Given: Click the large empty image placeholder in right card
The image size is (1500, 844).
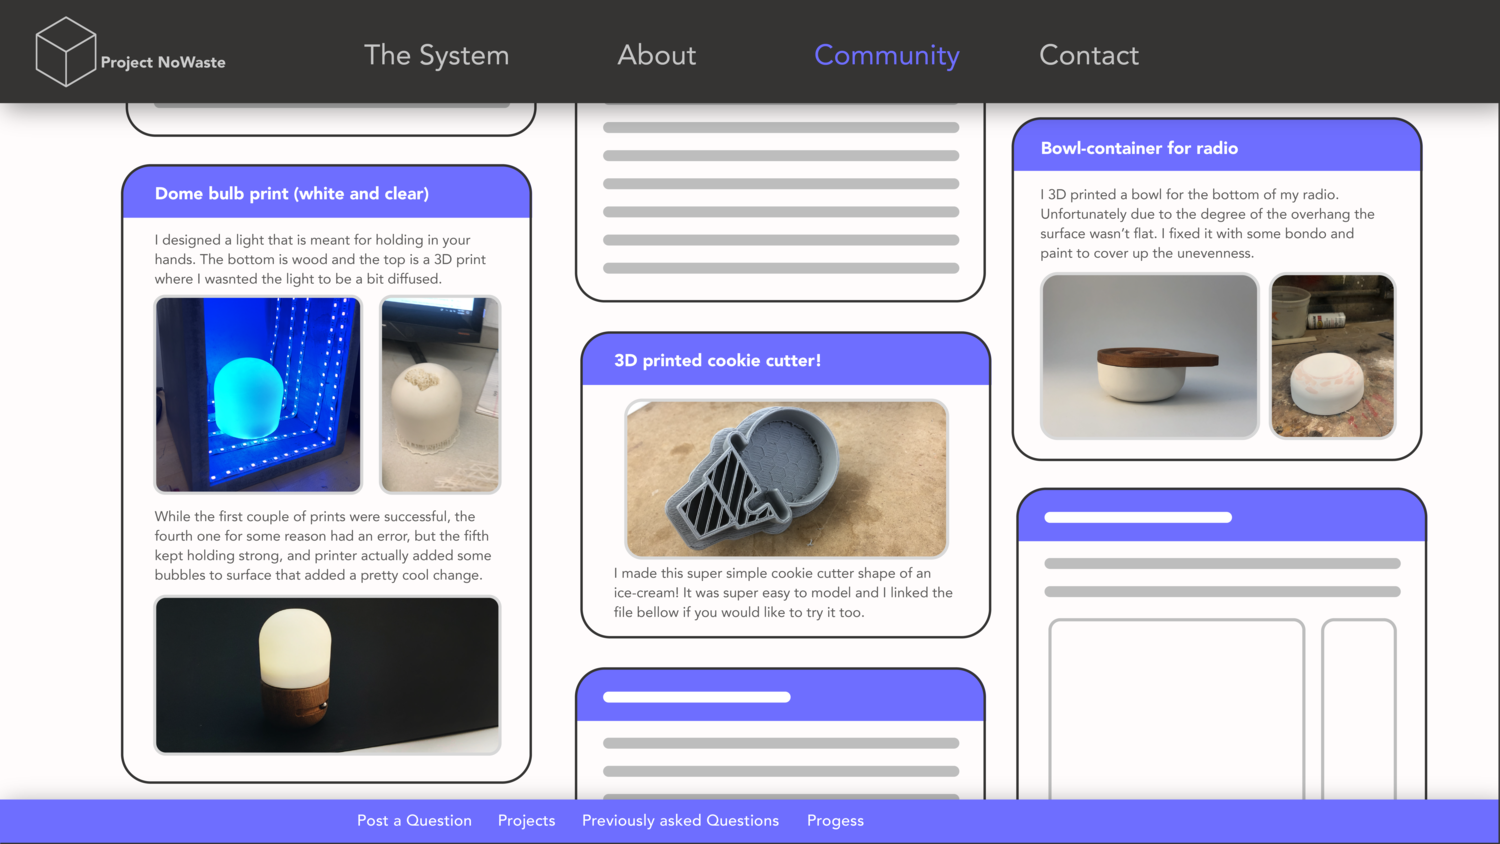Looking at the screenshot, I should tap(1176, 709).
